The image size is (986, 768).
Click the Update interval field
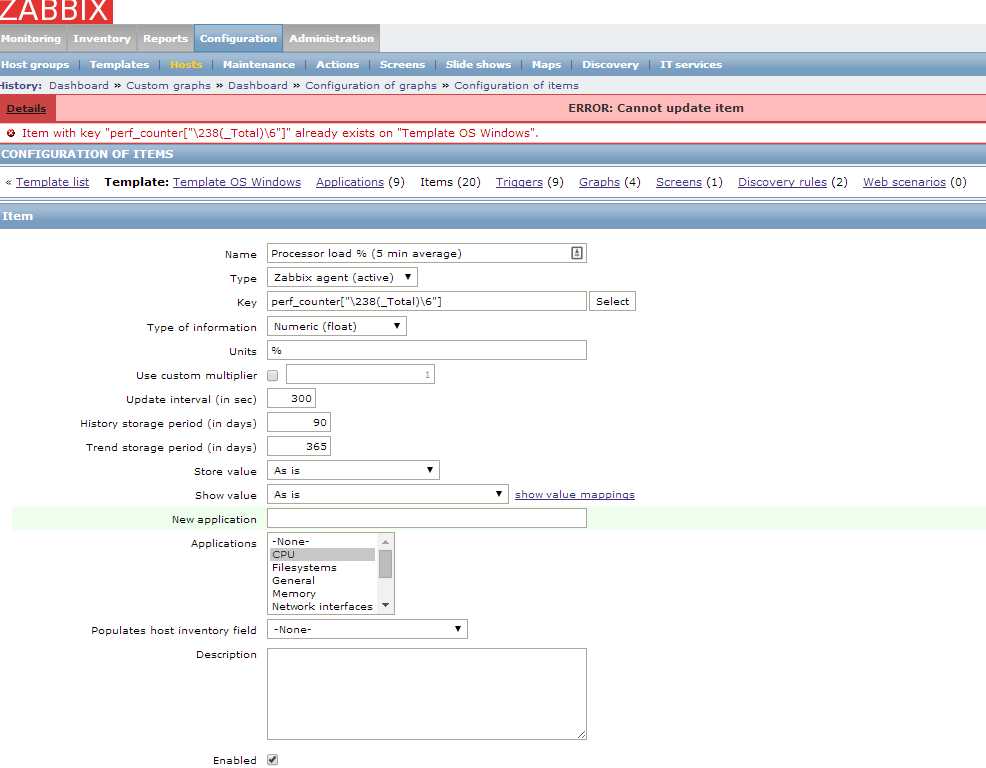(x=291, y=398)
